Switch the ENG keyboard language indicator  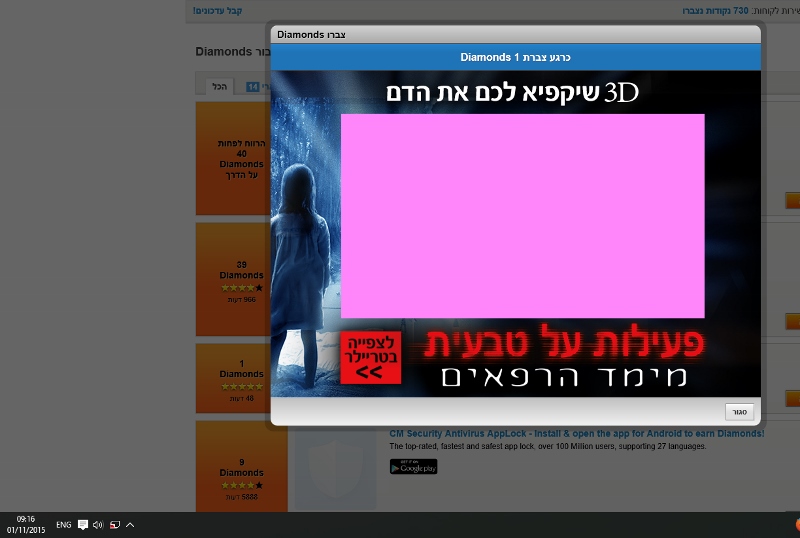coord(63,525)
